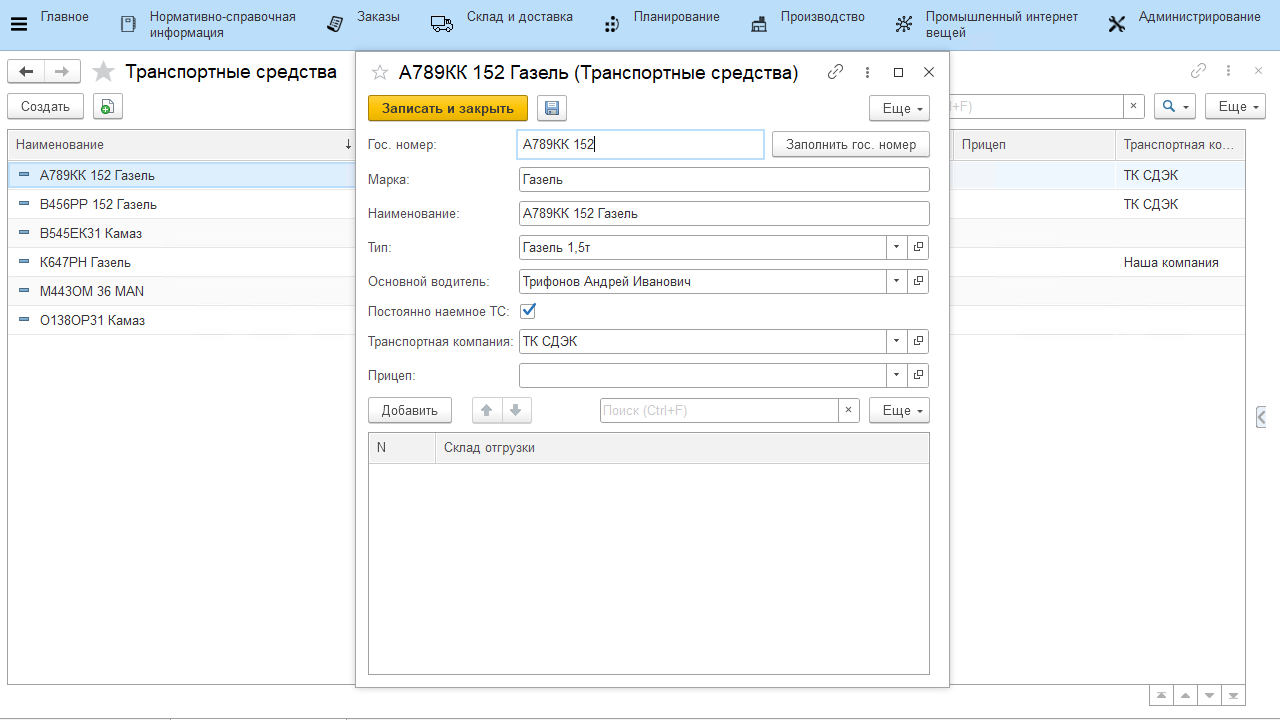
Task: Click the save diskette icon in dialog
Action: 552,108
